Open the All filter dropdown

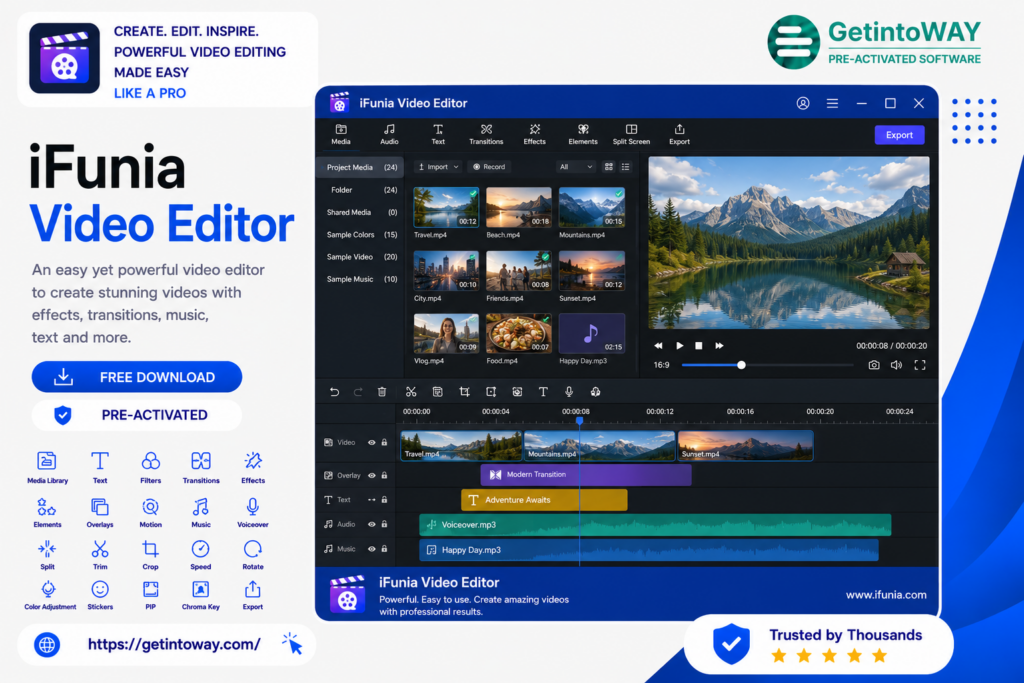point(575,167)
